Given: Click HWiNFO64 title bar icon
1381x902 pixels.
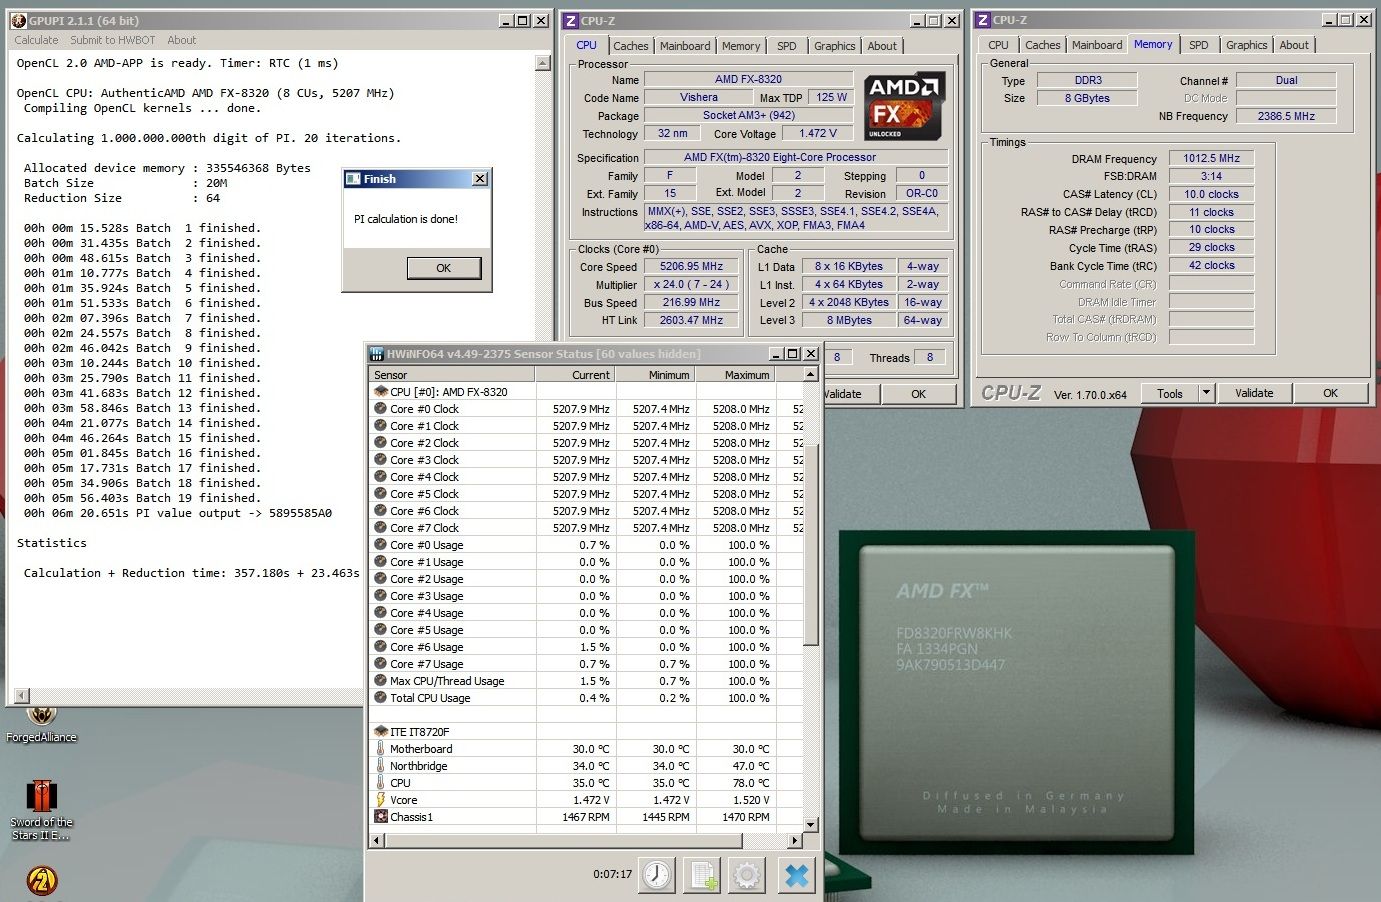Looking at the screenshot, I should pyautogui.click(x=377, y=353).
